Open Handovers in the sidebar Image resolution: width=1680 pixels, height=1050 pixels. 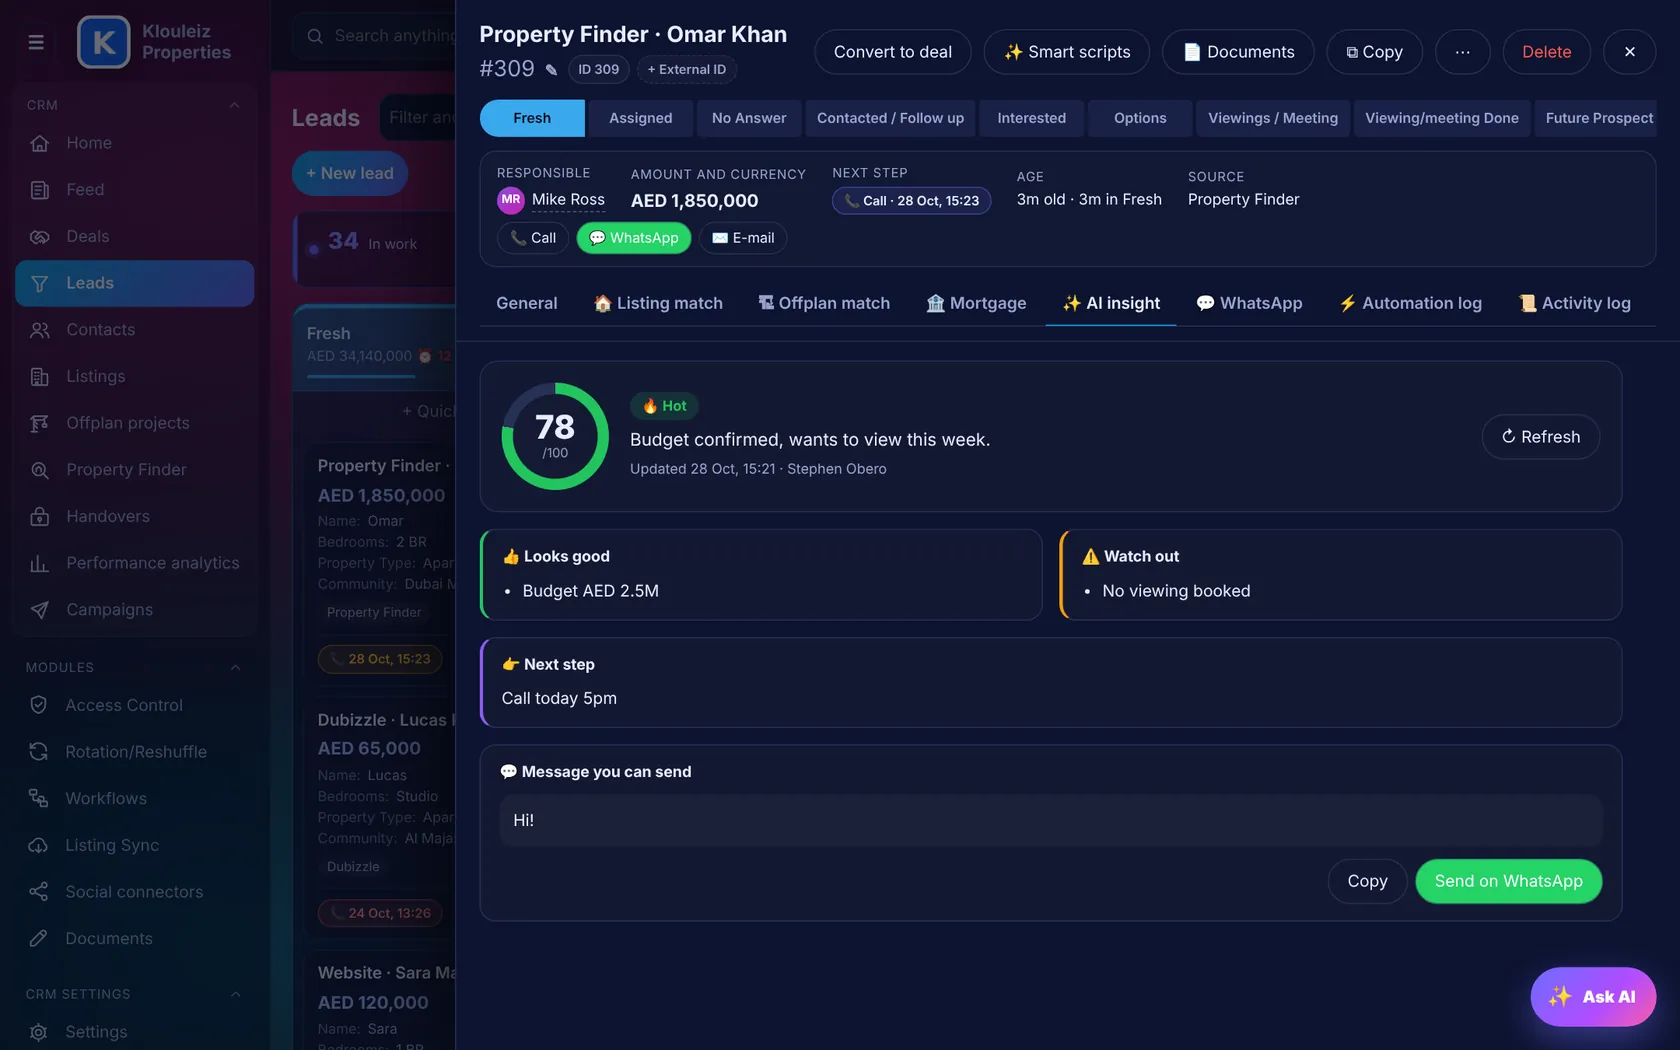point(134,517)
